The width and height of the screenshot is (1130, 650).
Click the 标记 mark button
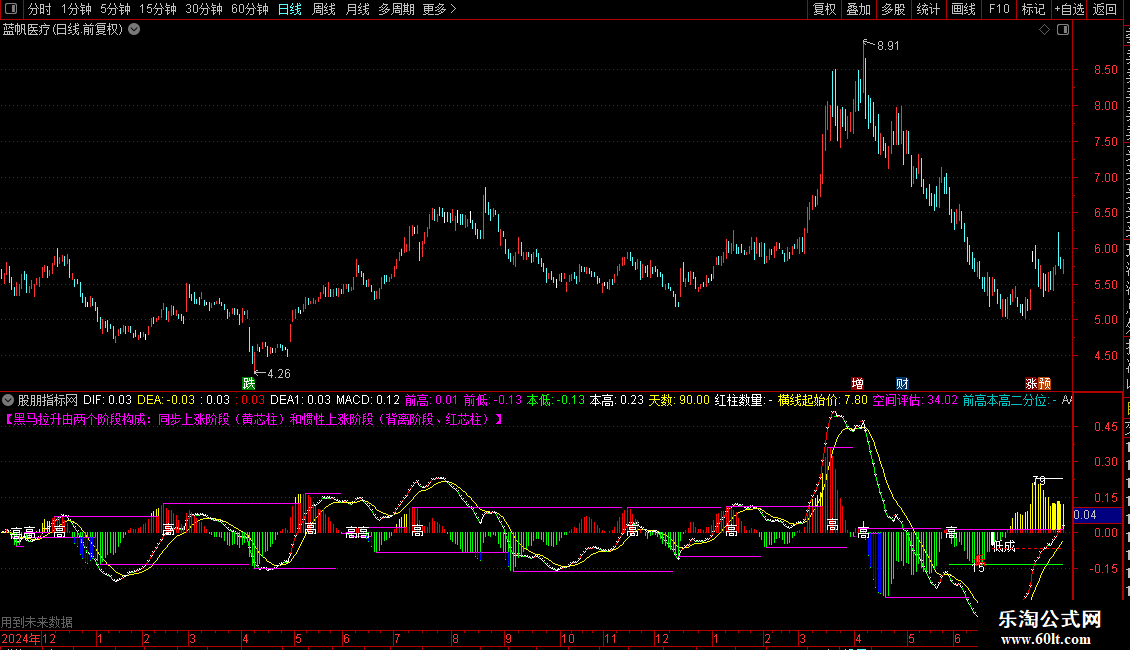pyautogui.click(x=1033, y=9)
